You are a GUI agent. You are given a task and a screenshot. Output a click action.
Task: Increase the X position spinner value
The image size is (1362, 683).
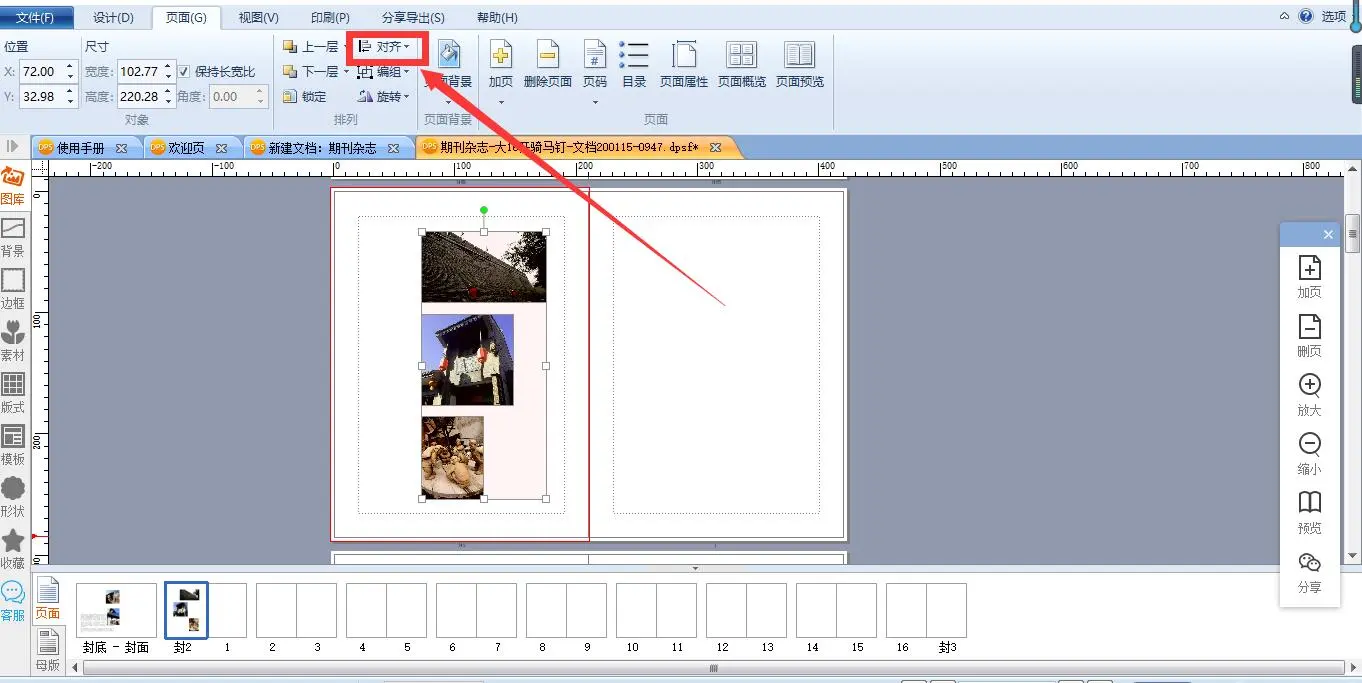click(70, 67)
